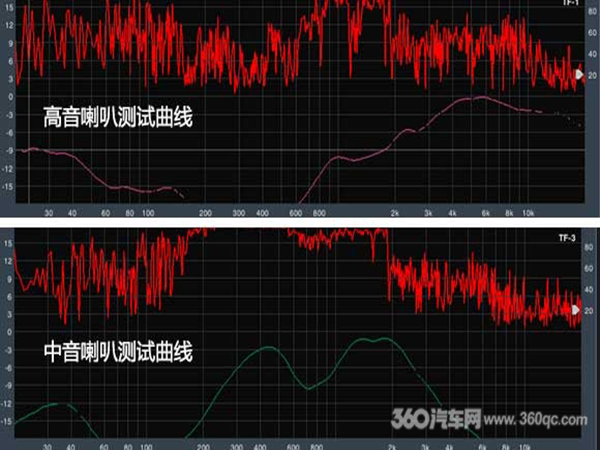The height and width of the screenshot is (450, 600).
Task: Click the 0 dB label on top graph
Action: [9, 97]
